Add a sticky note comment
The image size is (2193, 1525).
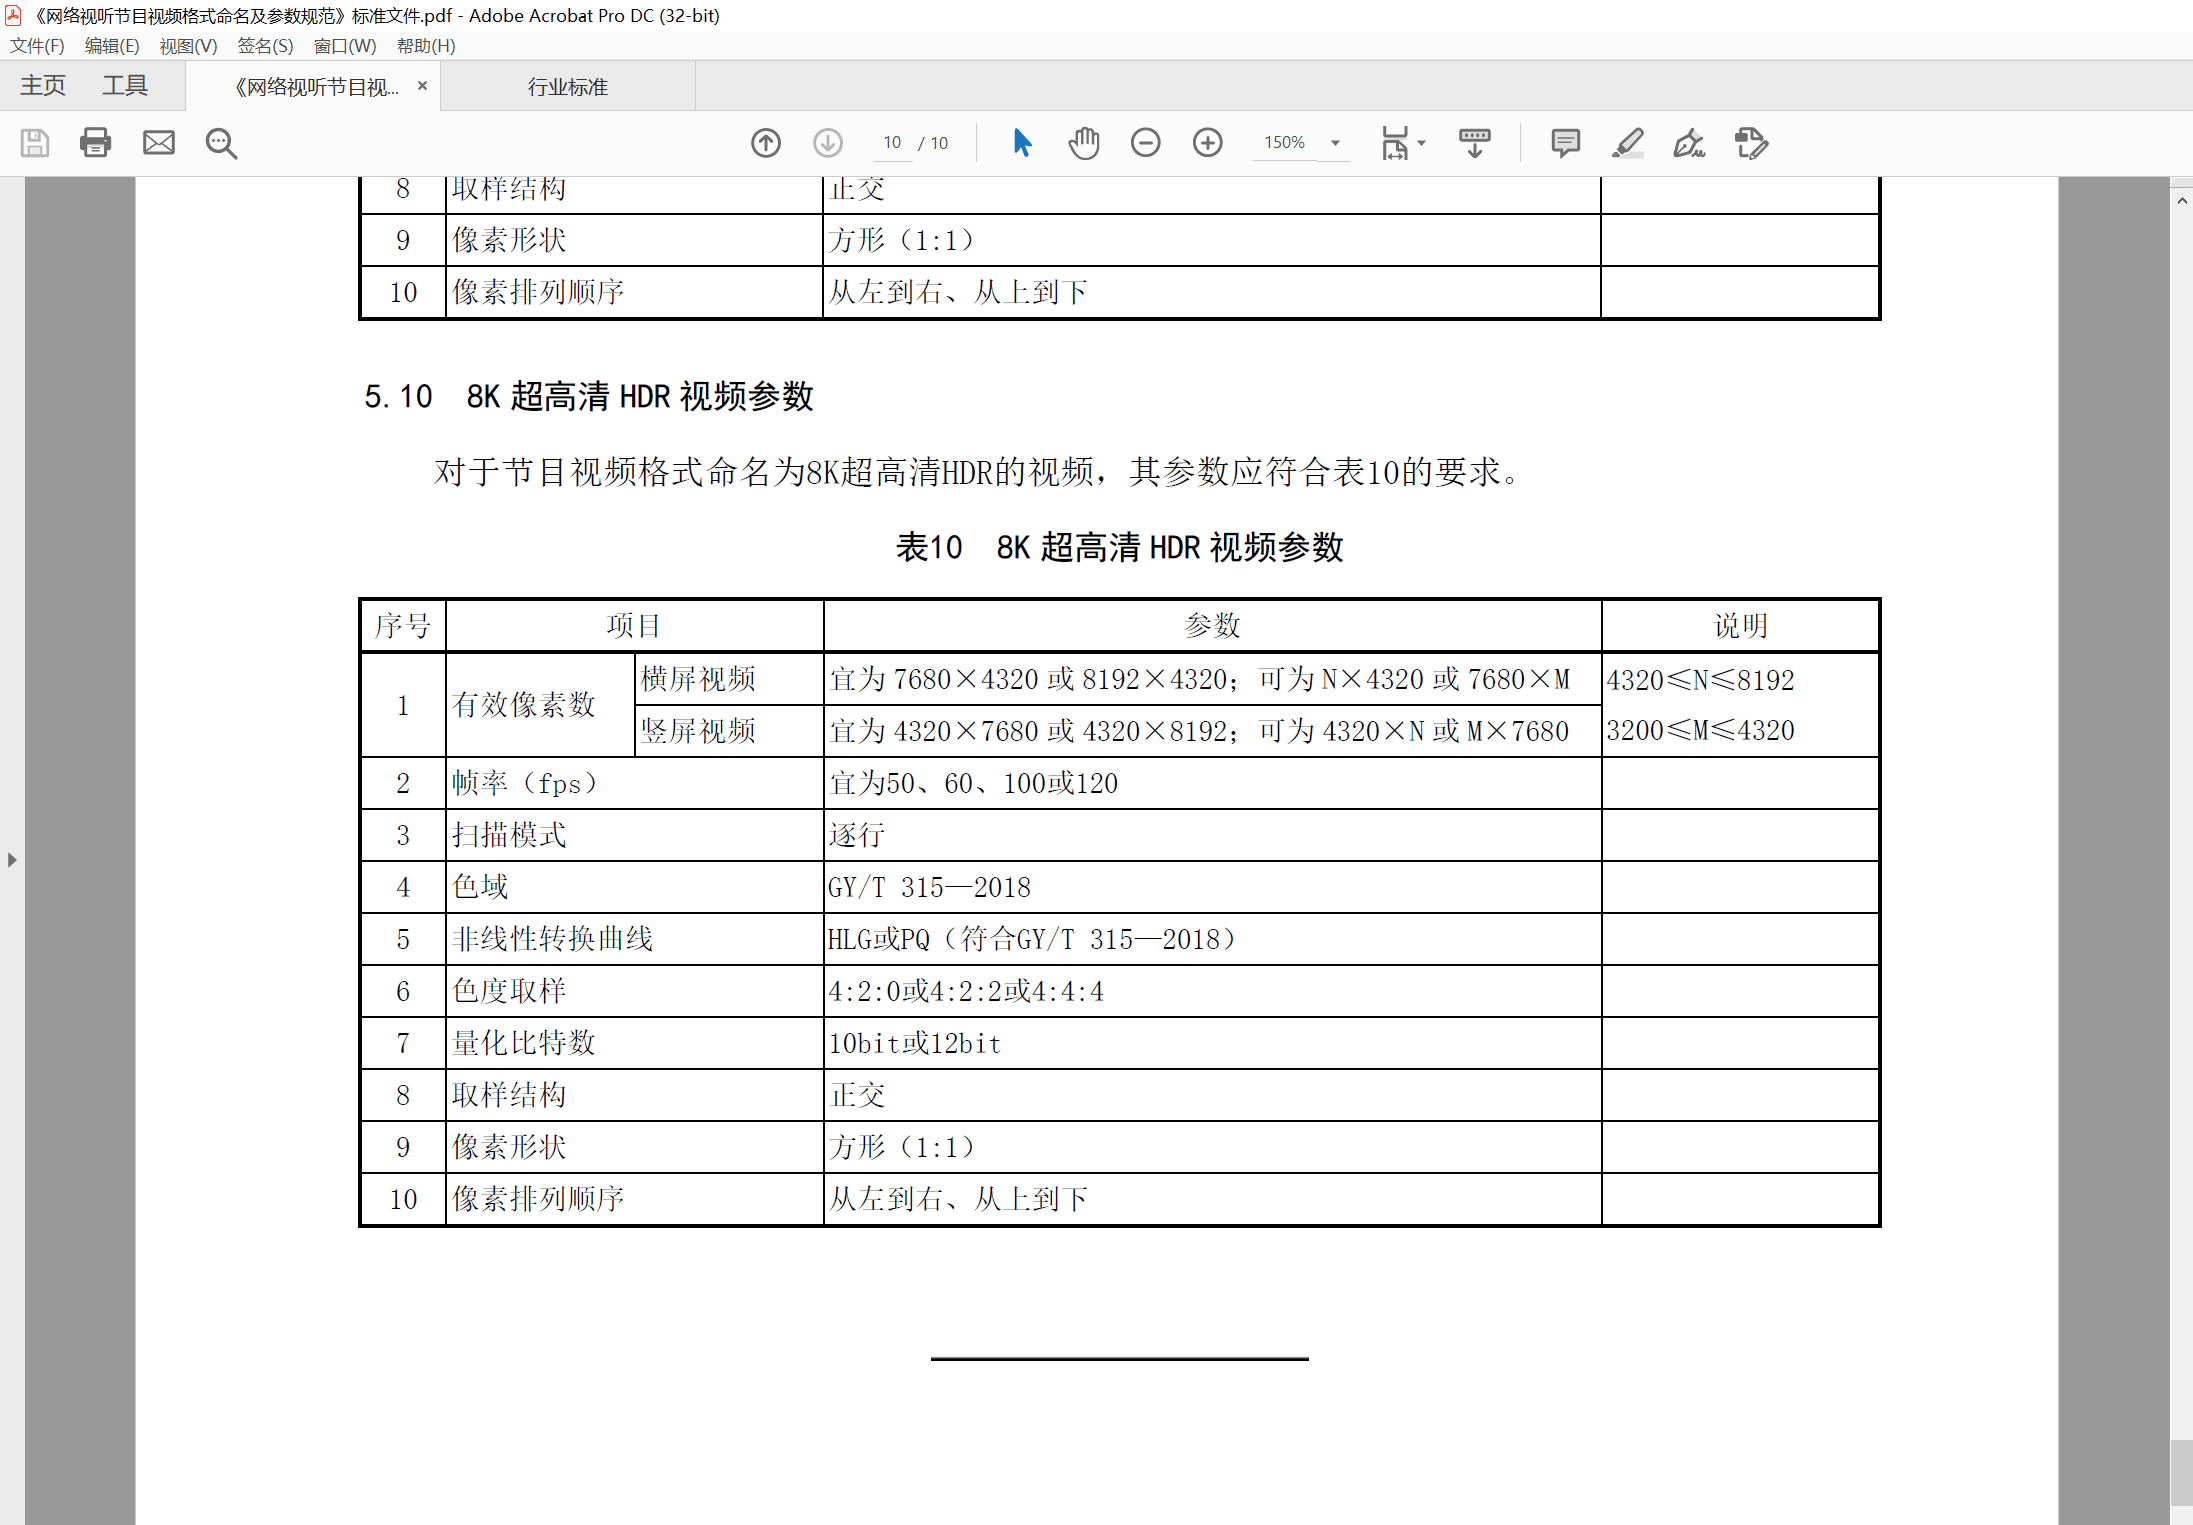click(1565, 143)
